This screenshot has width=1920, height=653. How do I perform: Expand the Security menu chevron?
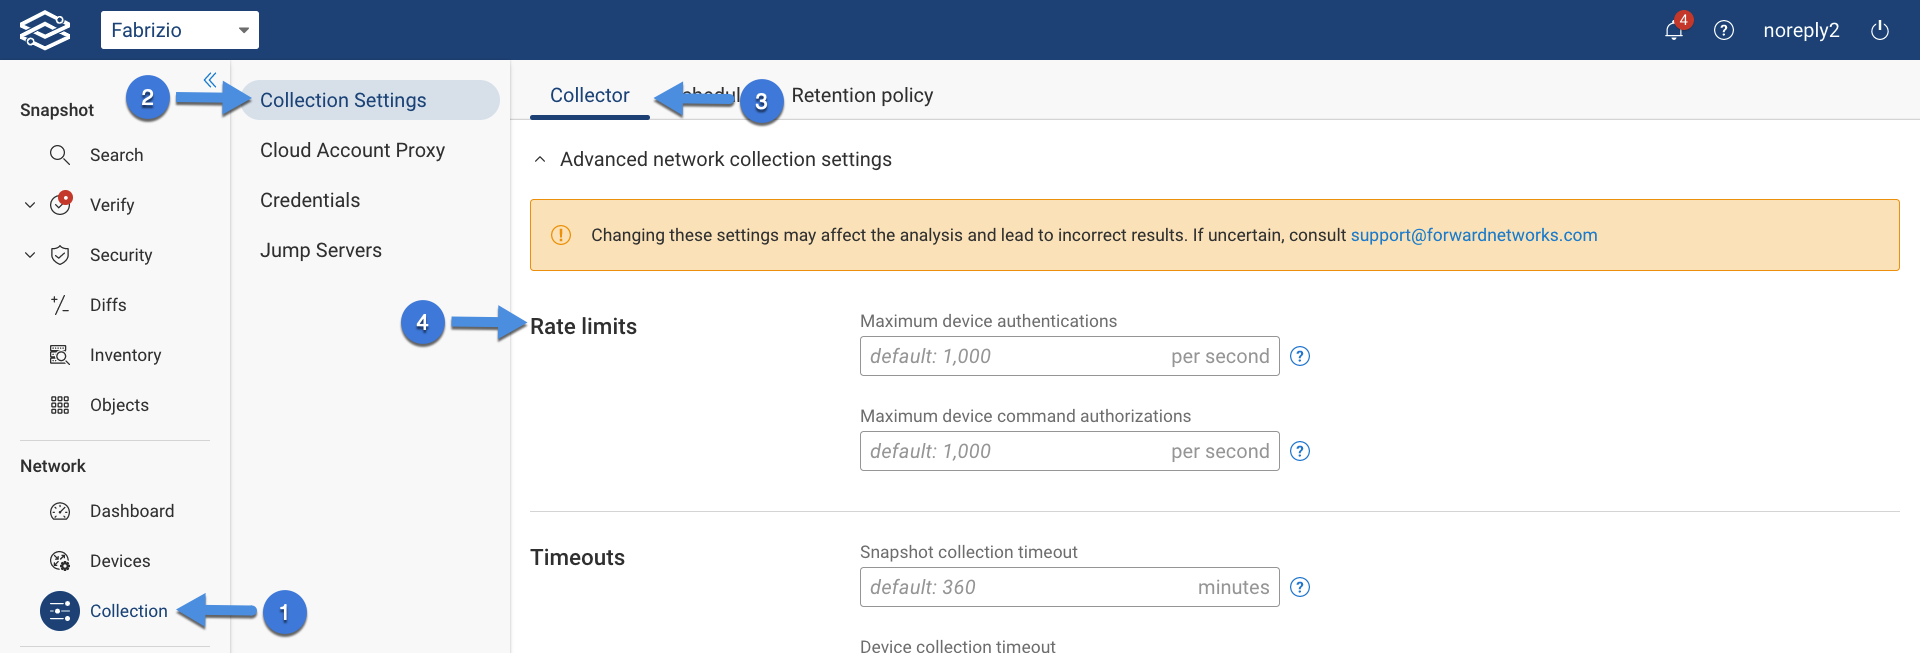[30, 255]
